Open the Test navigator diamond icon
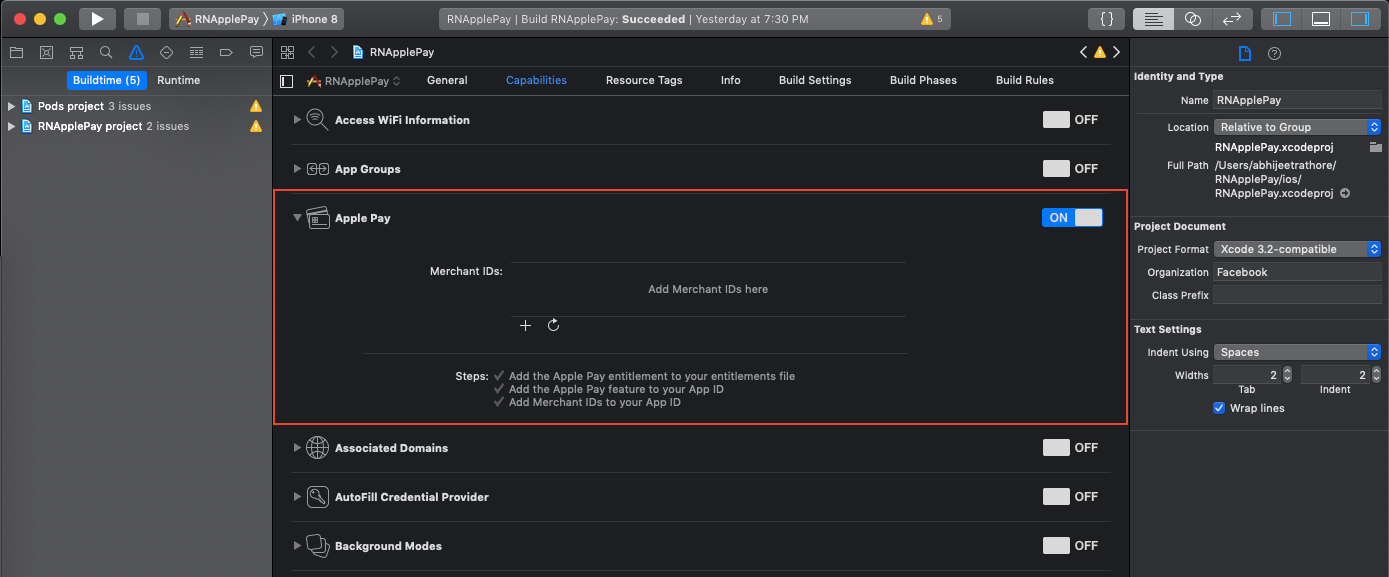Screen dimensions: 1389x577 (166, 52)
